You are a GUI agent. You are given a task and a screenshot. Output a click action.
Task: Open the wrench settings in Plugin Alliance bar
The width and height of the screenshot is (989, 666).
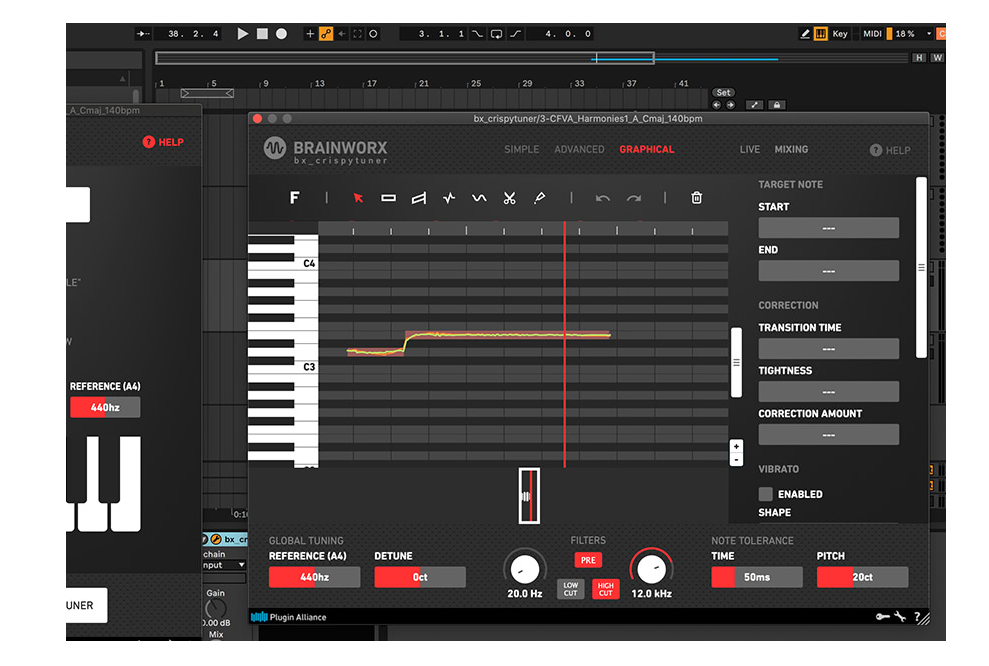pyautogui.click(x=900, y=617)
